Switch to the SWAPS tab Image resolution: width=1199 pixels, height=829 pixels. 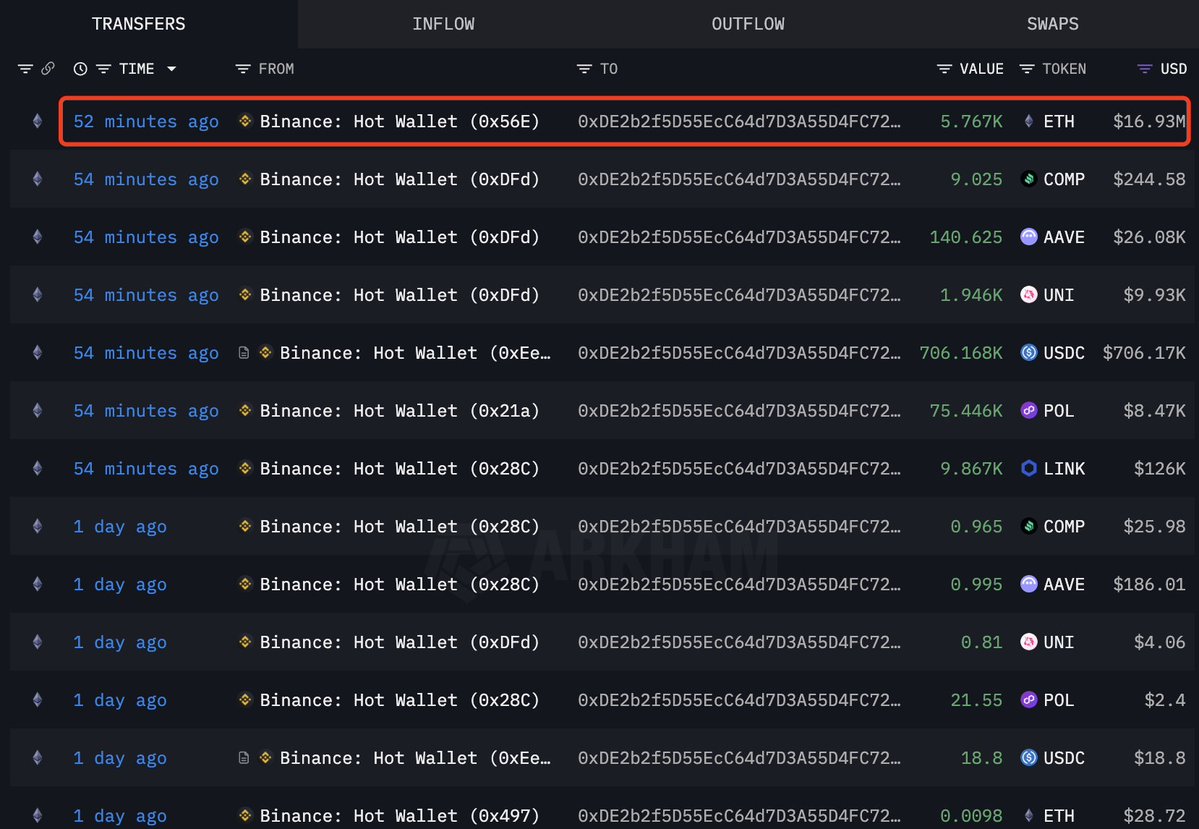coord(1052,24)
